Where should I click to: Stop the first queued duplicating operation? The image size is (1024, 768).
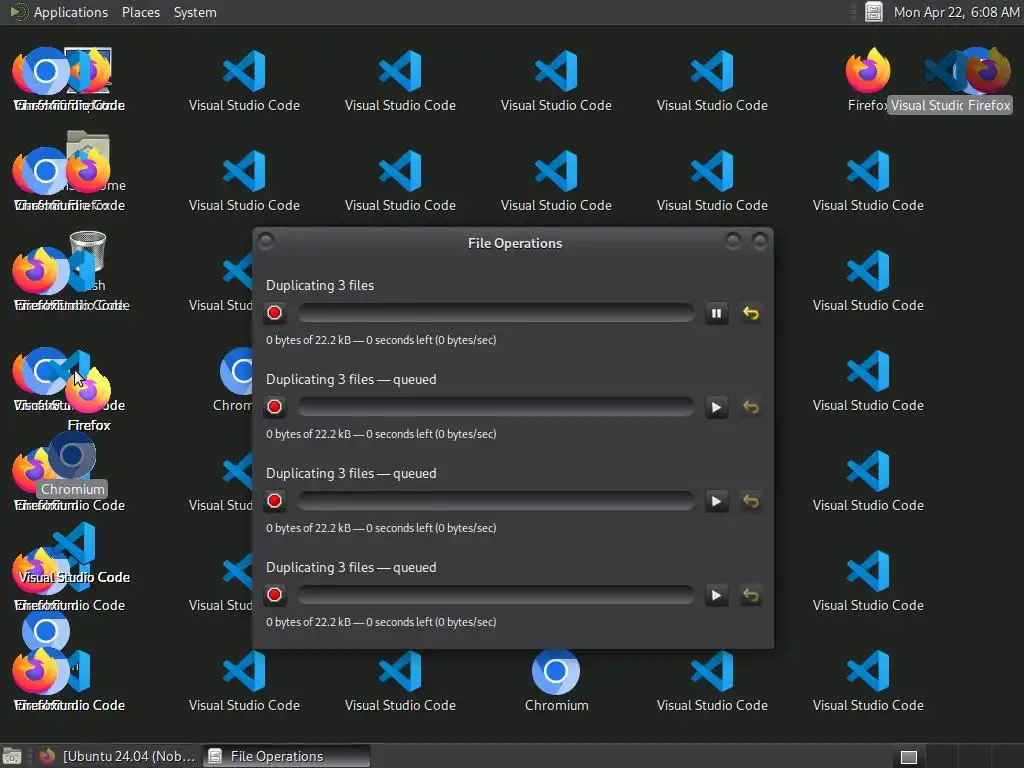coord(274,407)
